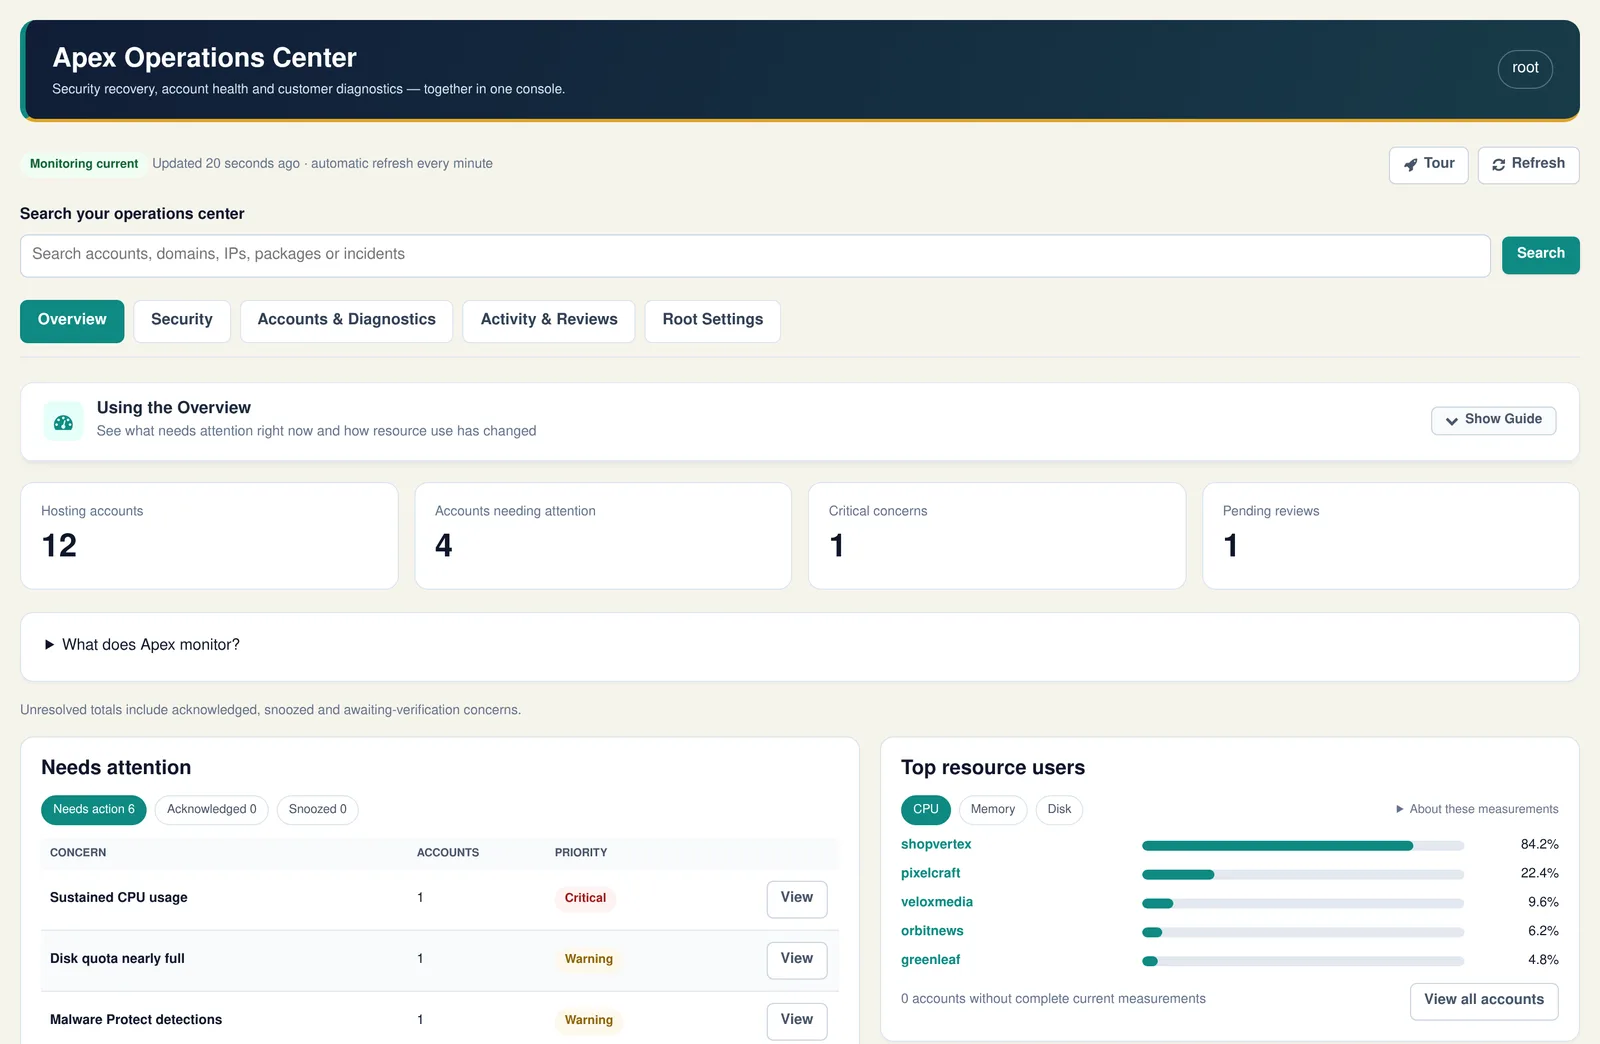View the Disk quota nearly full concern
This screenshot has width=1600, height=1044.
tap(797, 960)
